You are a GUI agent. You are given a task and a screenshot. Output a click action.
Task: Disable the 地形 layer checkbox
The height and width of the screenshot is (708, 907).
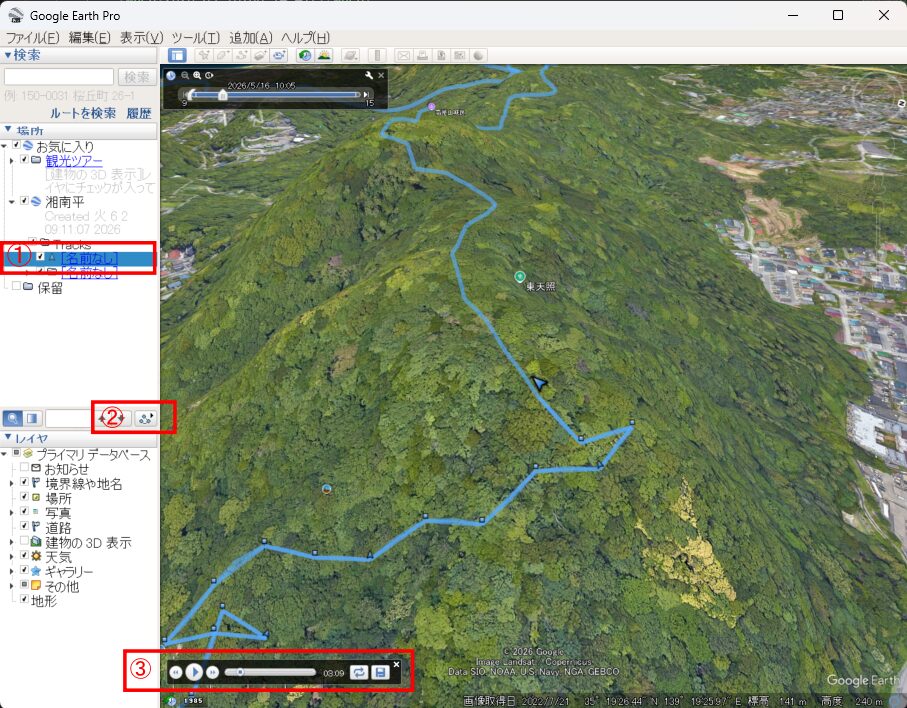pos(24,599)
